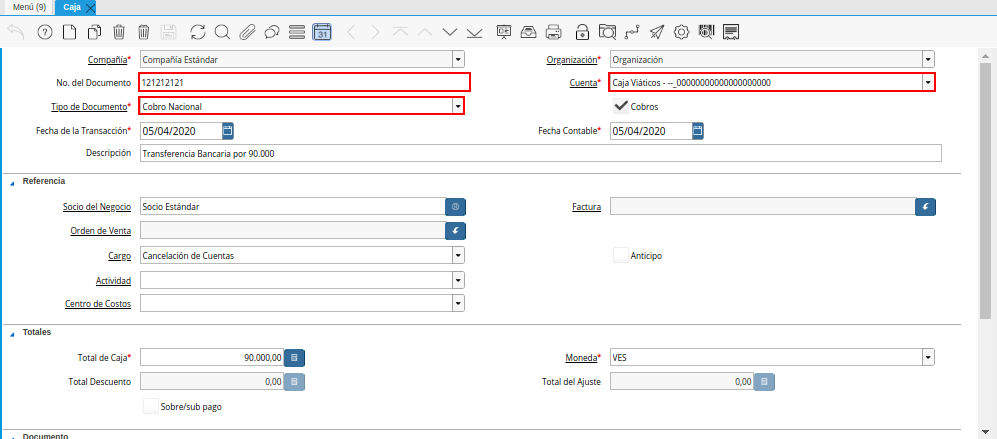The image size is (997, 439).
Task: Go to first record icon
Action: [400, 32]
